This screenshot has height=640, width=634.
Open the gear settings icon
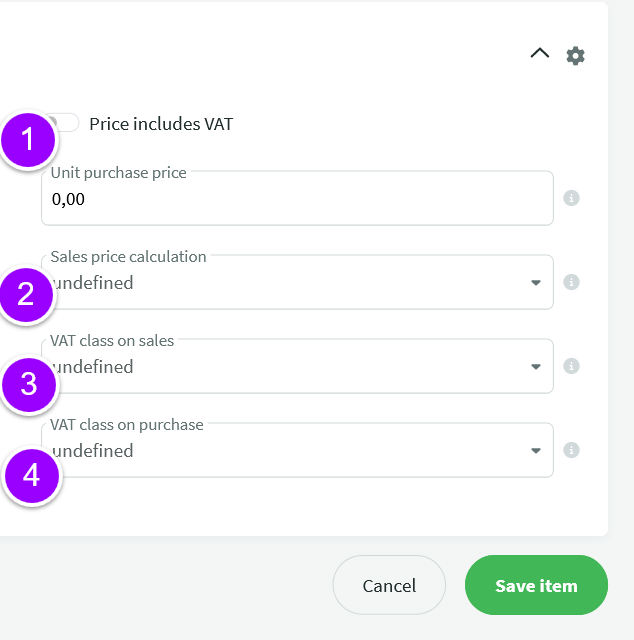tap(575, 56)
